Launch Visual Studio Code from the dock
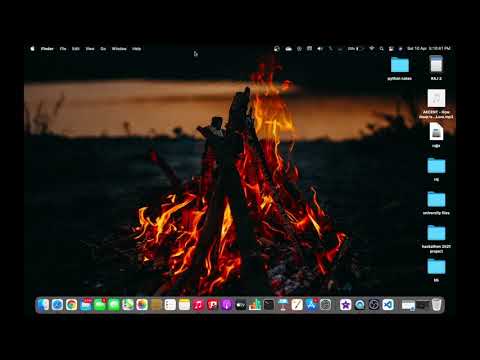 coord(388,305)
